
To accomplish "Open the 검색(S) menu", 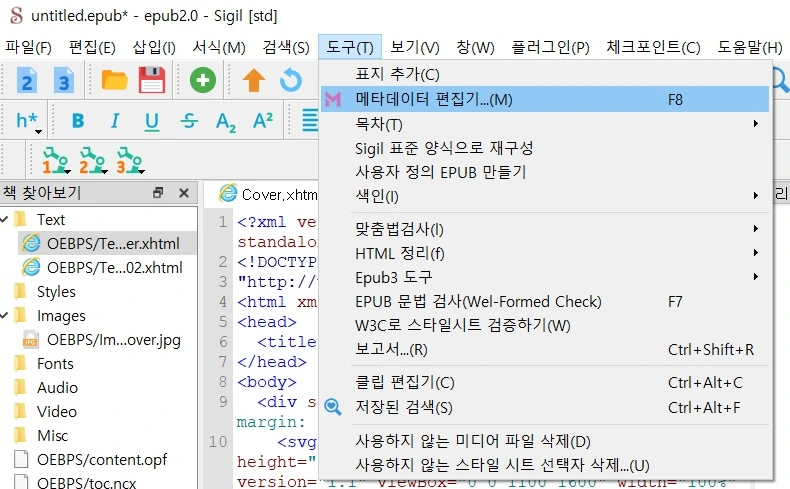I will coord(286,47).
